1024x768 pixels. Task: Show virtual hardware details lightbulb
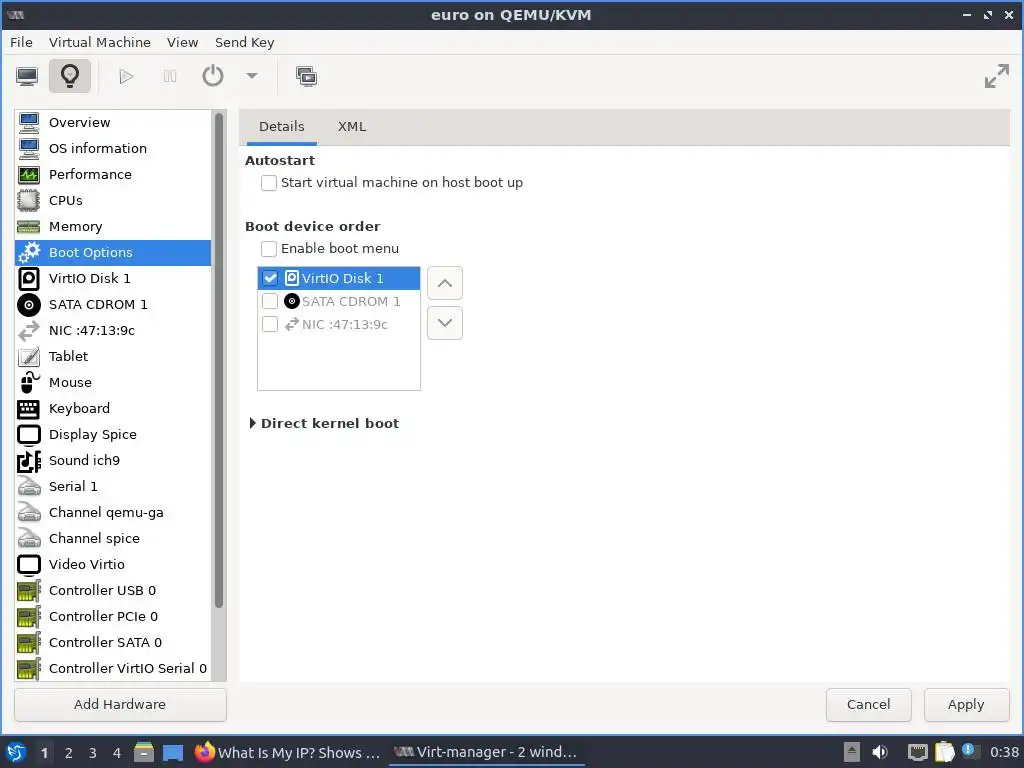pos(70,76)
